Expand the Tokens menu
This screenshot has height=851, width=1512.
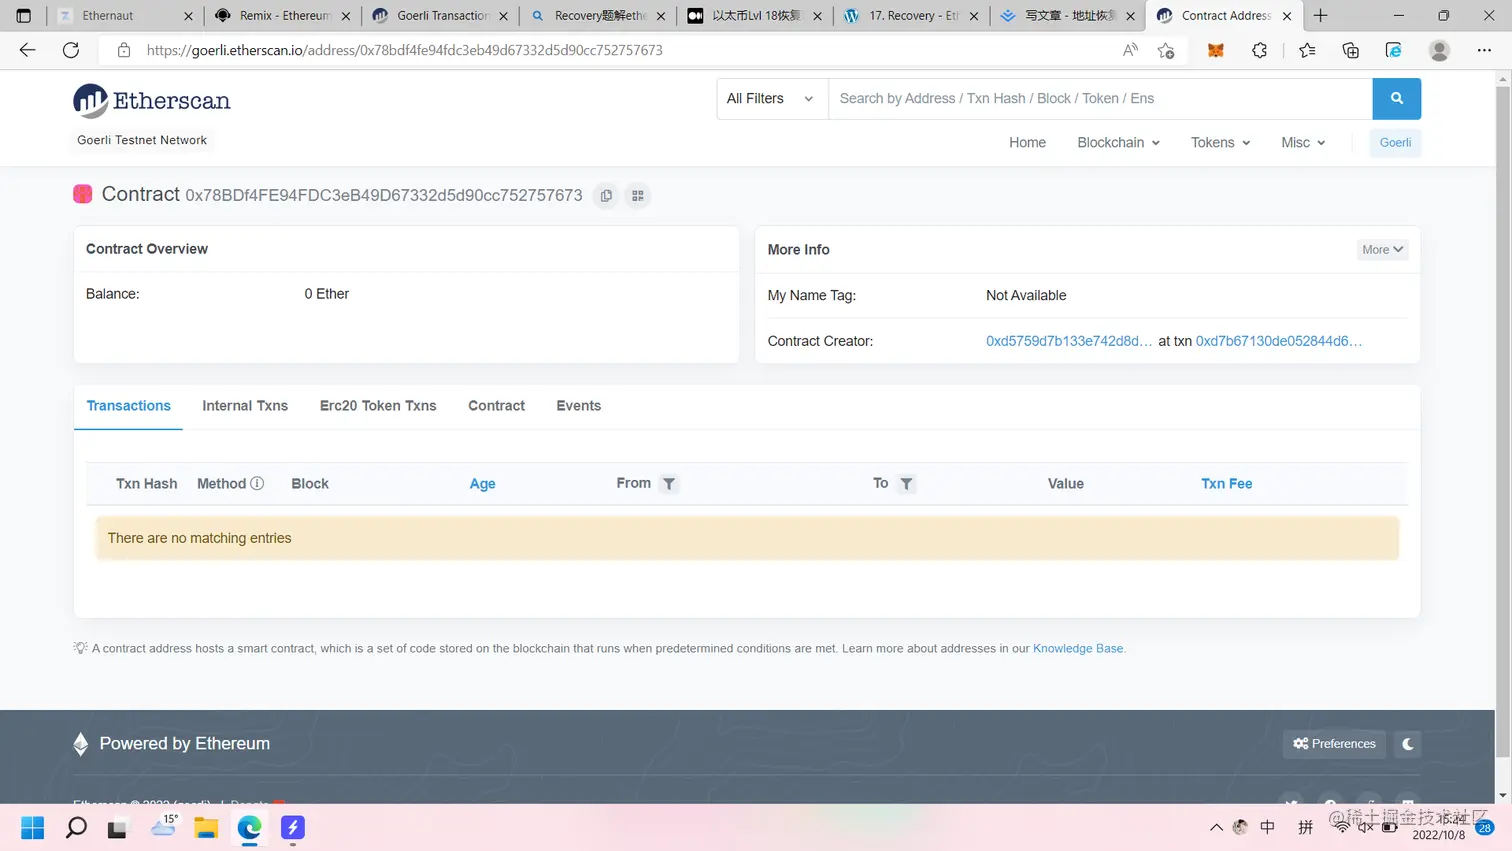click(x=1220, y=143)
